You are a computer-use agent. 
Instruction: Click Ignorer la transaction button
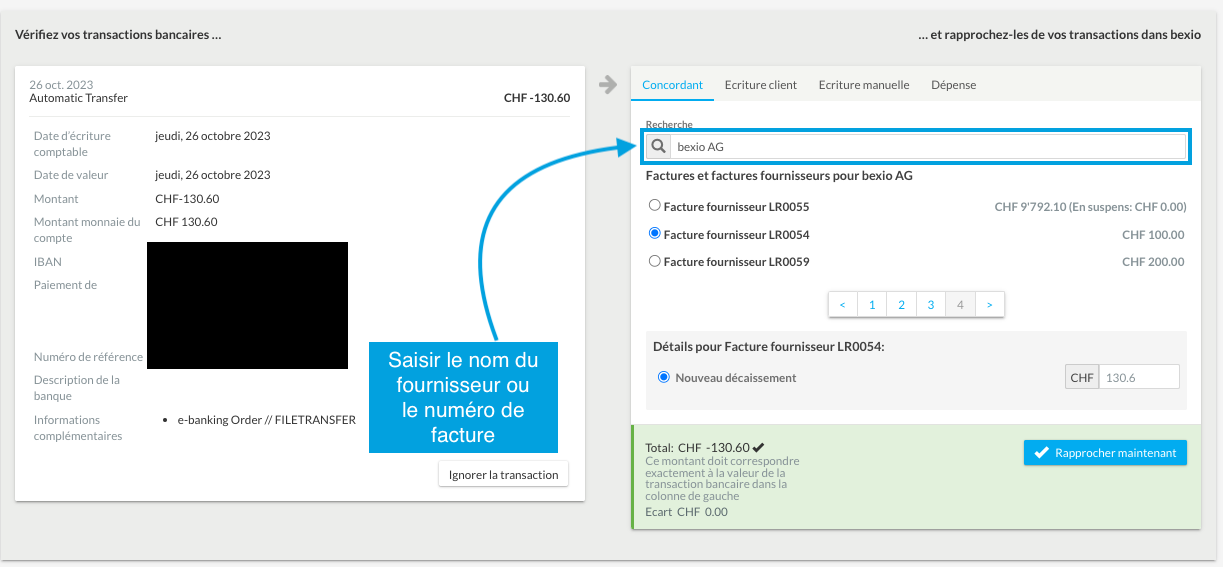(503, 474)
